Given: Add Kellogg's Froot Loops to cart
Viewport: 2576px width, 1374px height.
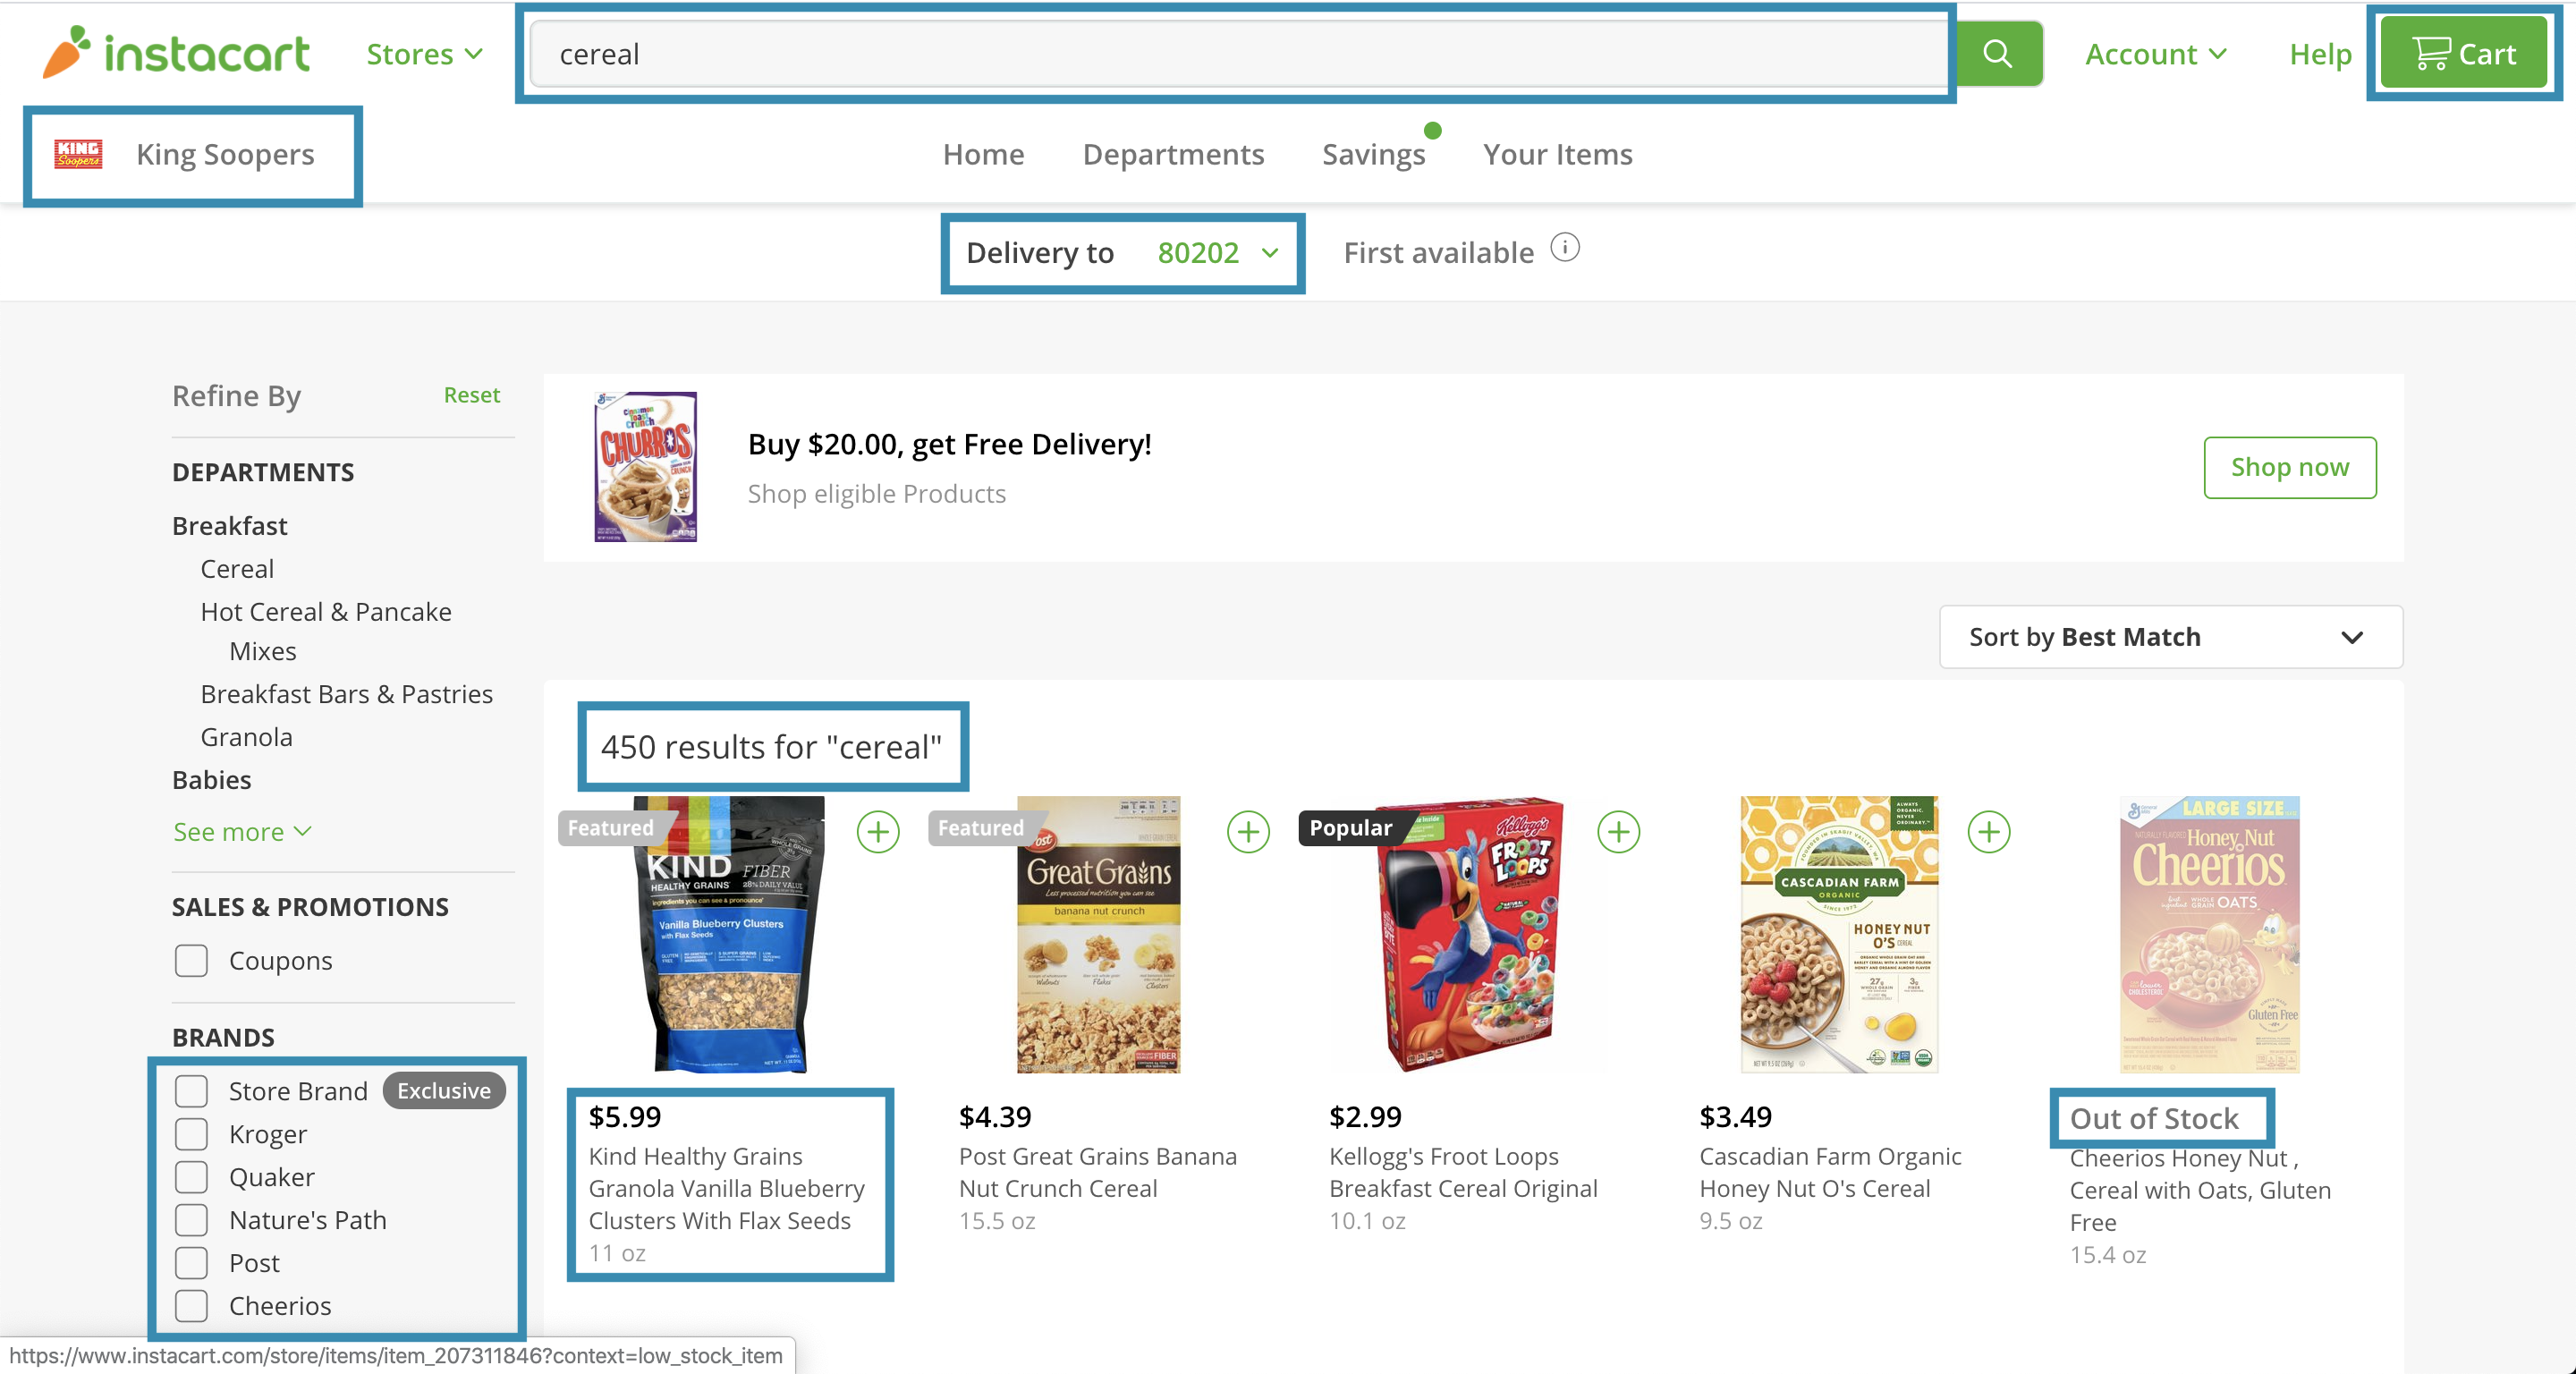Looking at the screenshot, I should coord(1618,832).
